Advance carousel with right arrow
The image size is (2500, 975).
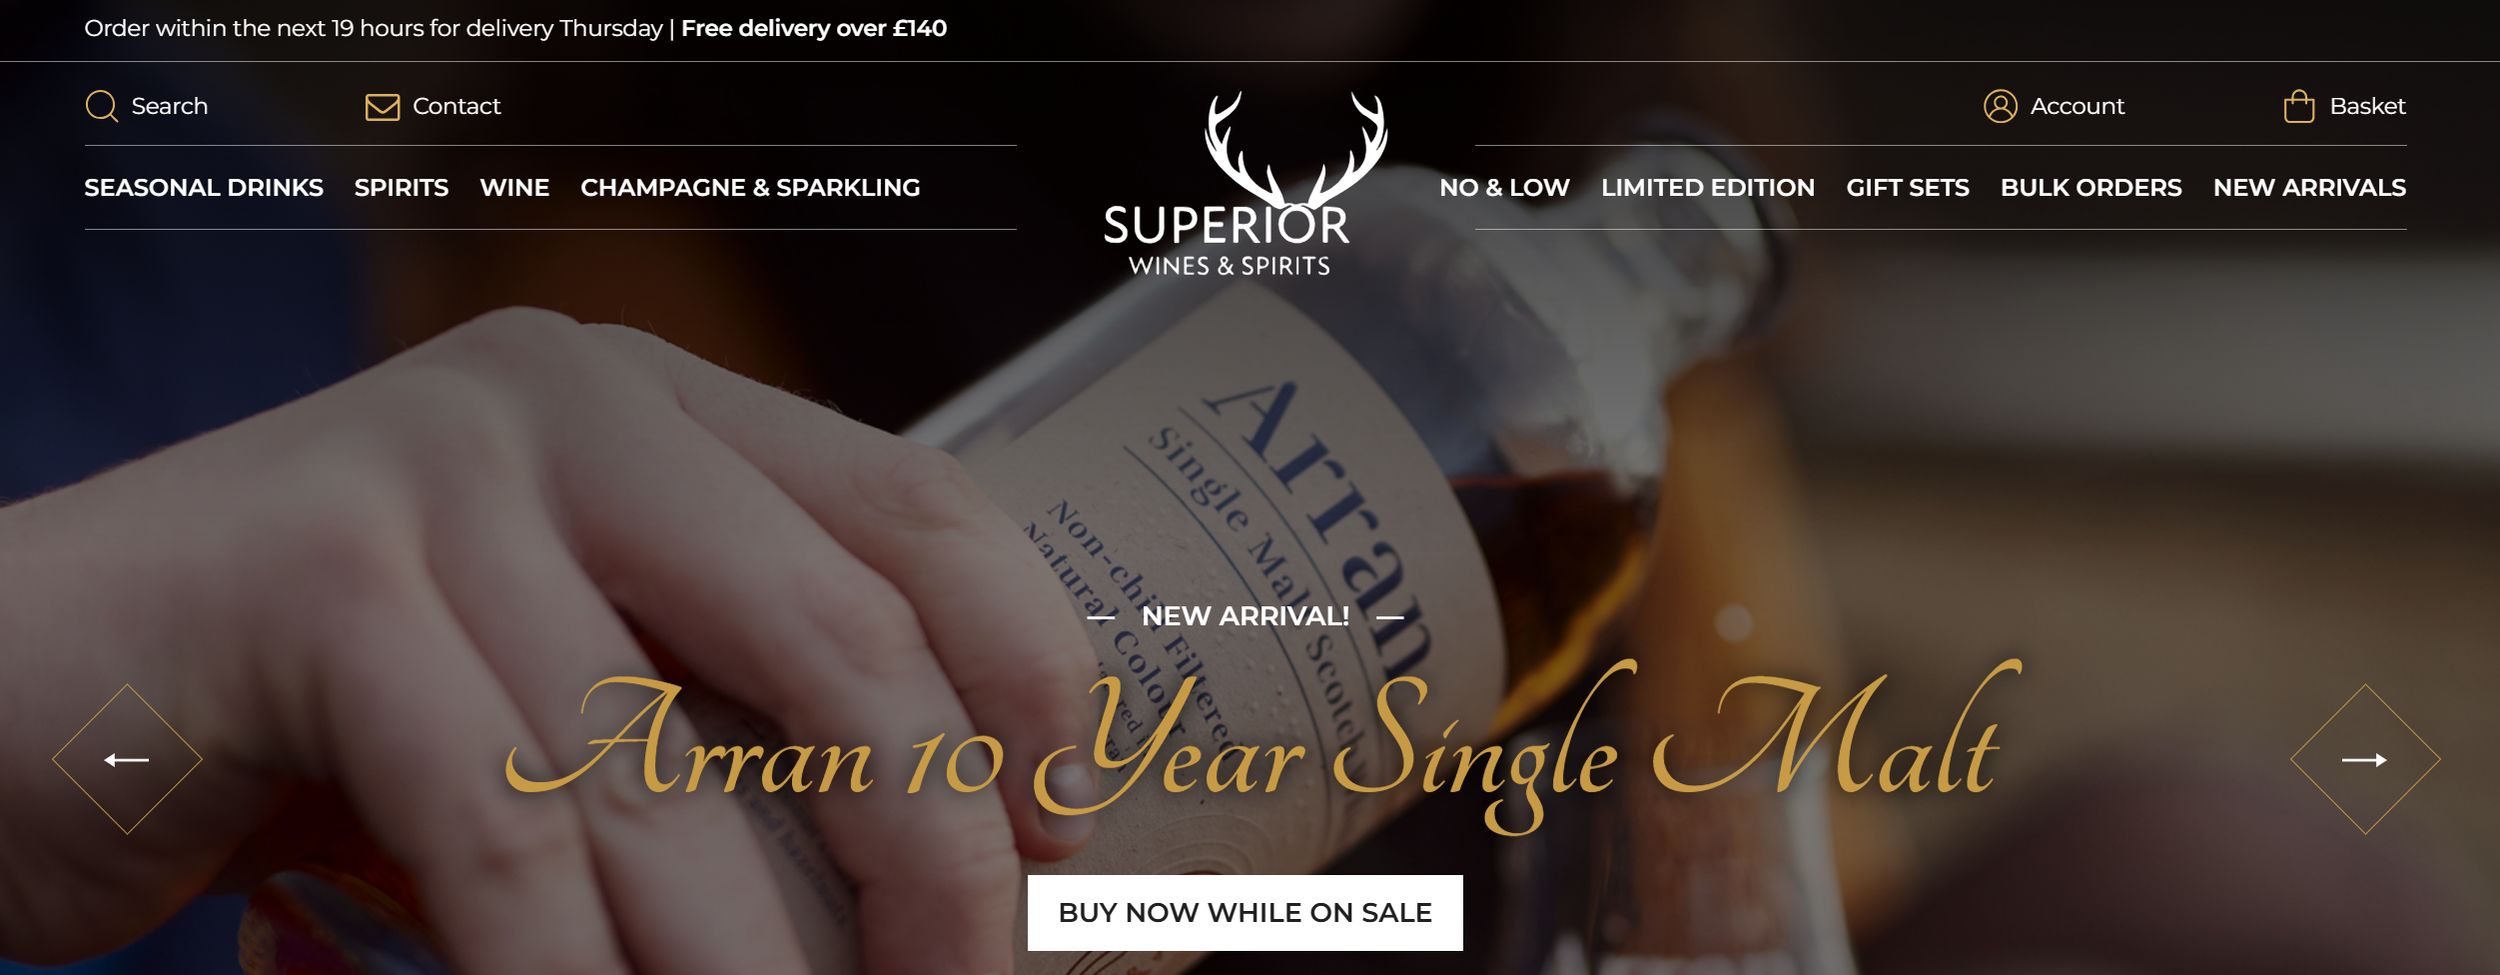tap(2365, 760)
